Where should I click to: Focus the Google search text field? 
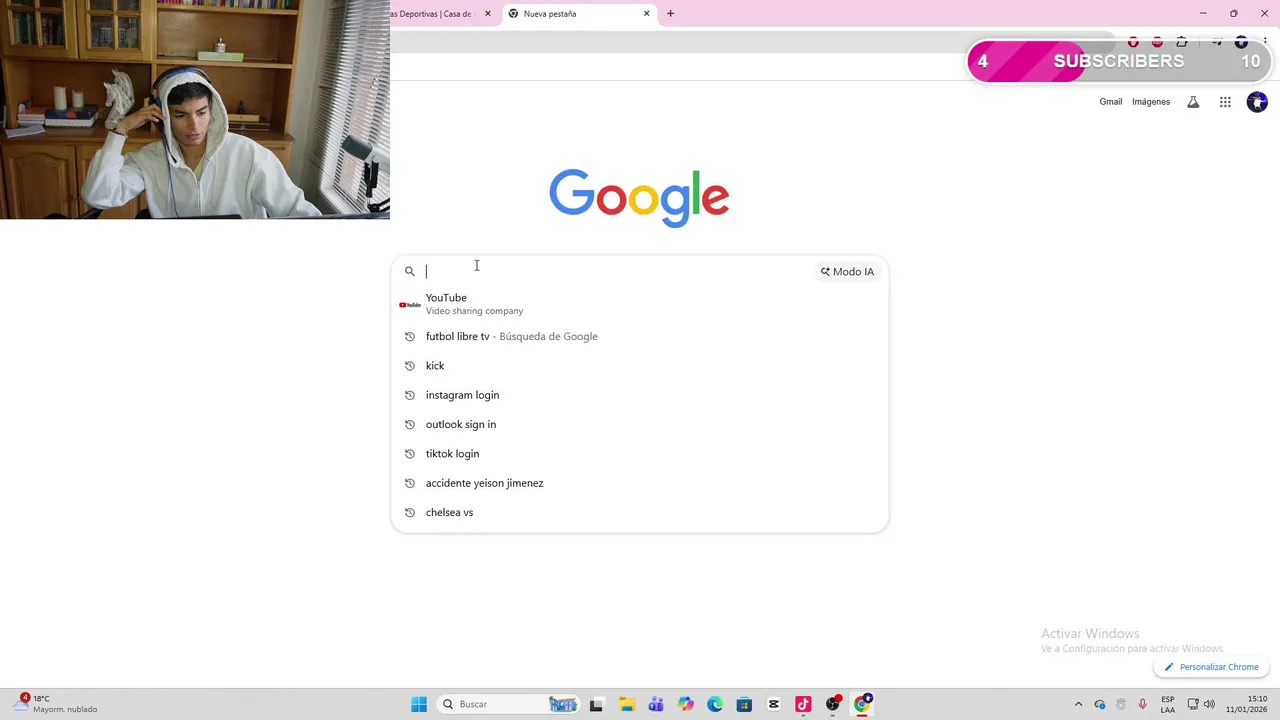point(618,271)
